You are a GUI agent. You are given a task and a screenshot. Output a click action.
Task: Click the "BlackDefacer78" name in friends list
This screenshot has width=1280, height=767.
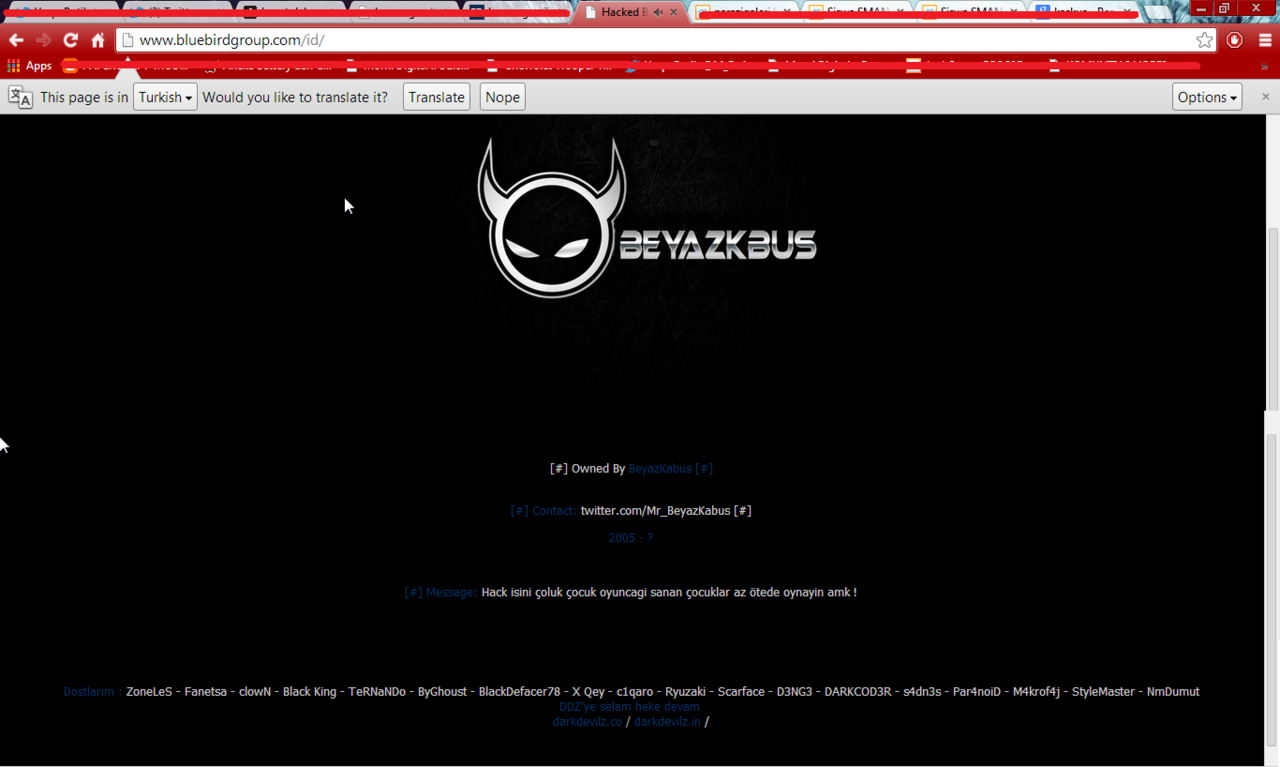click(519, 691)
